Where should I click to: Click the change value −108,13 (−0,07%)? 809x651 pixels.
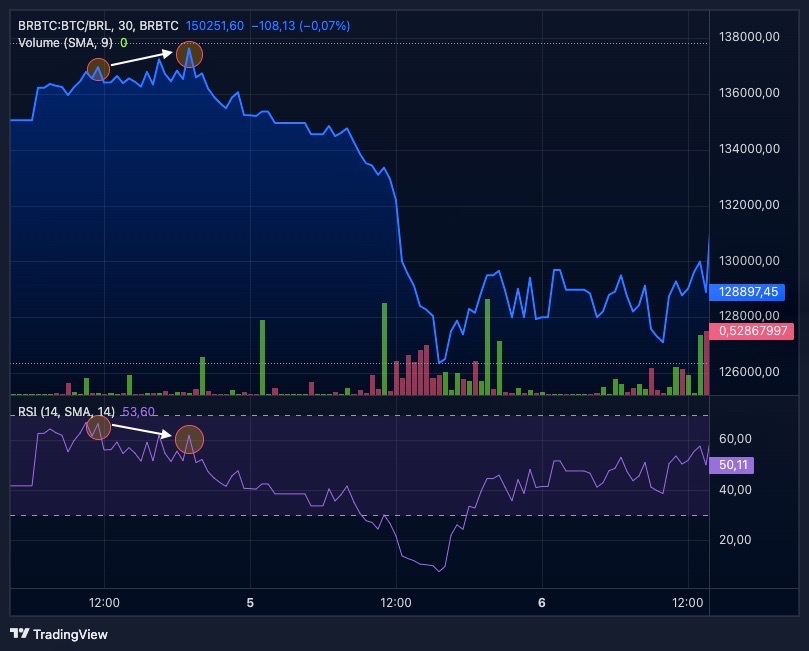coord(301,26)
